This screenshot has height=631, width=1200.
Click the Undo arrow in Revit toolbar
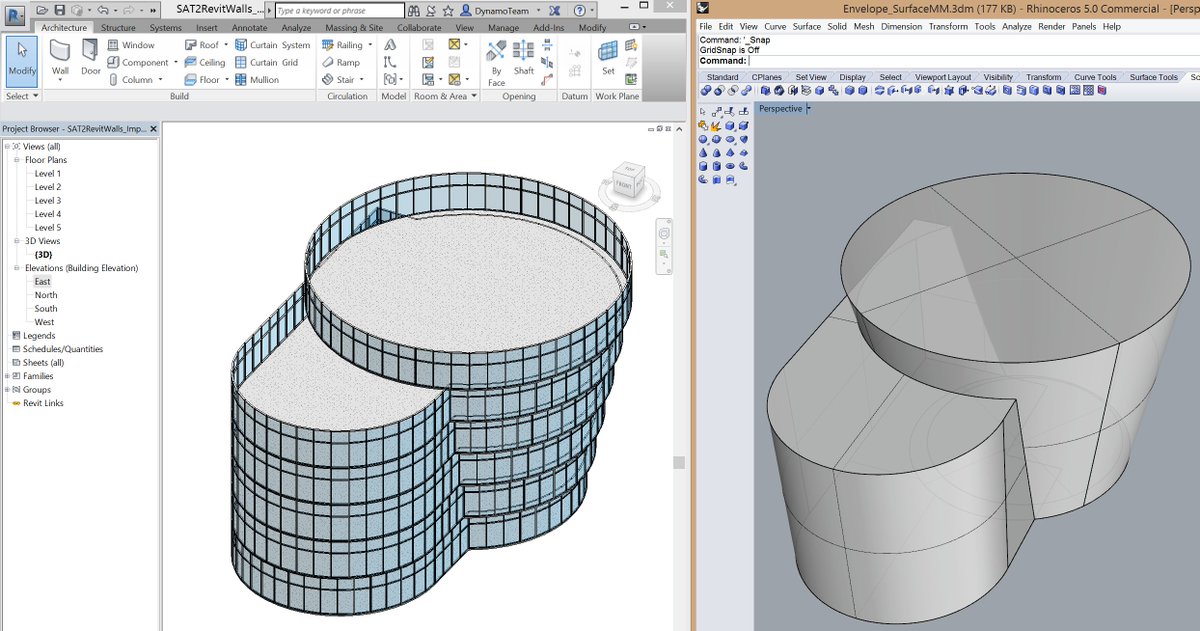tap(102, 10)
